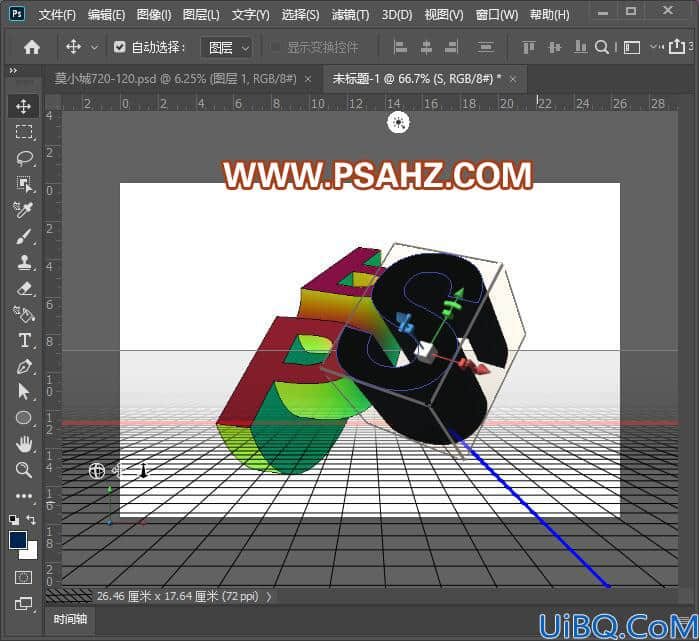Image resolution: width=699 pixels, height=641 pixels.
Task: Select the Brush tool
Action: pyautogui.click(x=24, y=236)
